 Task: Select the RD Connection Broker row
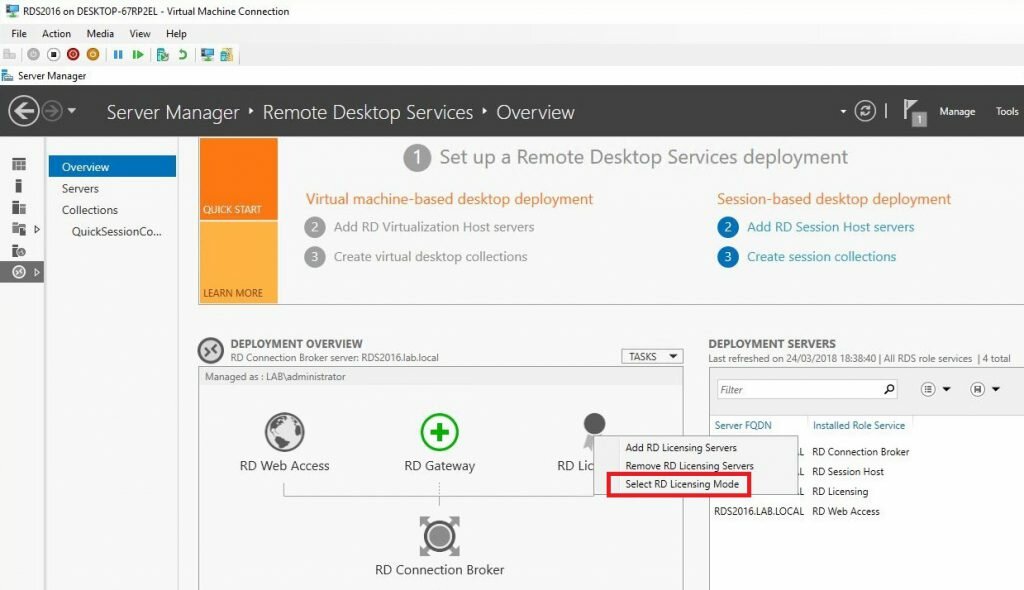coord(860,451)
